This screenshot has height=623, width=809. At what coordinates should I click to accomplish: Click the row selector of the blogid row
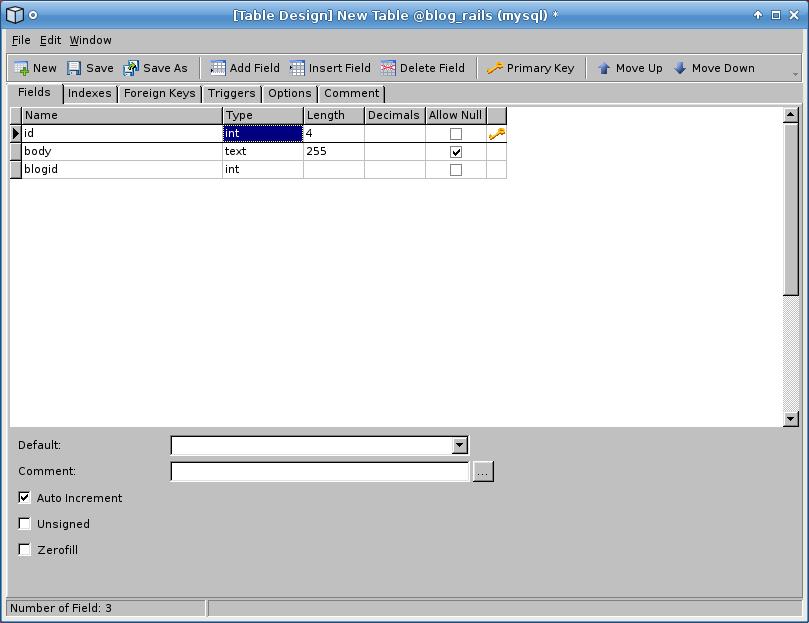[15, 169]
